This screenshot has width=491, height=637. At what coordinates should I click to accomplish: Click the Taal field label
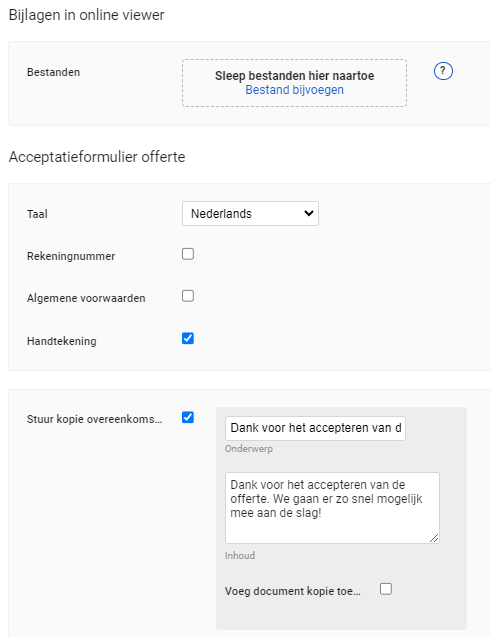coord(37,214)
